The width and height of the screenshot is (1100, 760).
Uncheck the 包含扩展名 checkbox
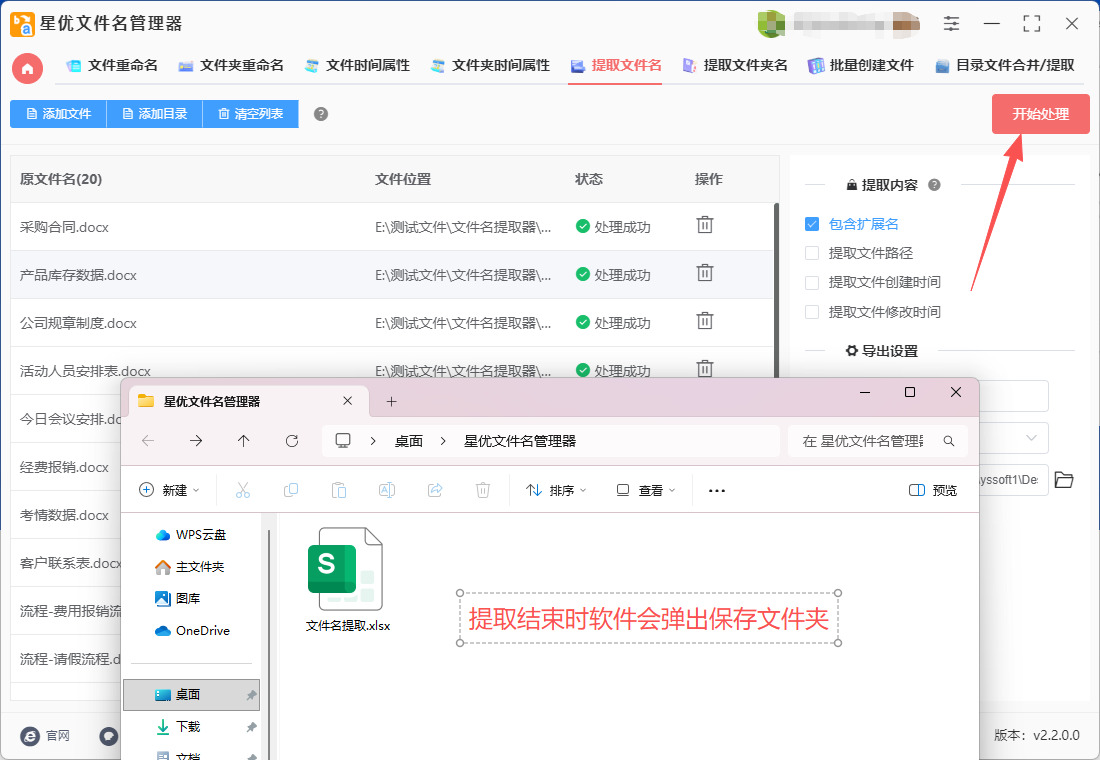[812, 224]
